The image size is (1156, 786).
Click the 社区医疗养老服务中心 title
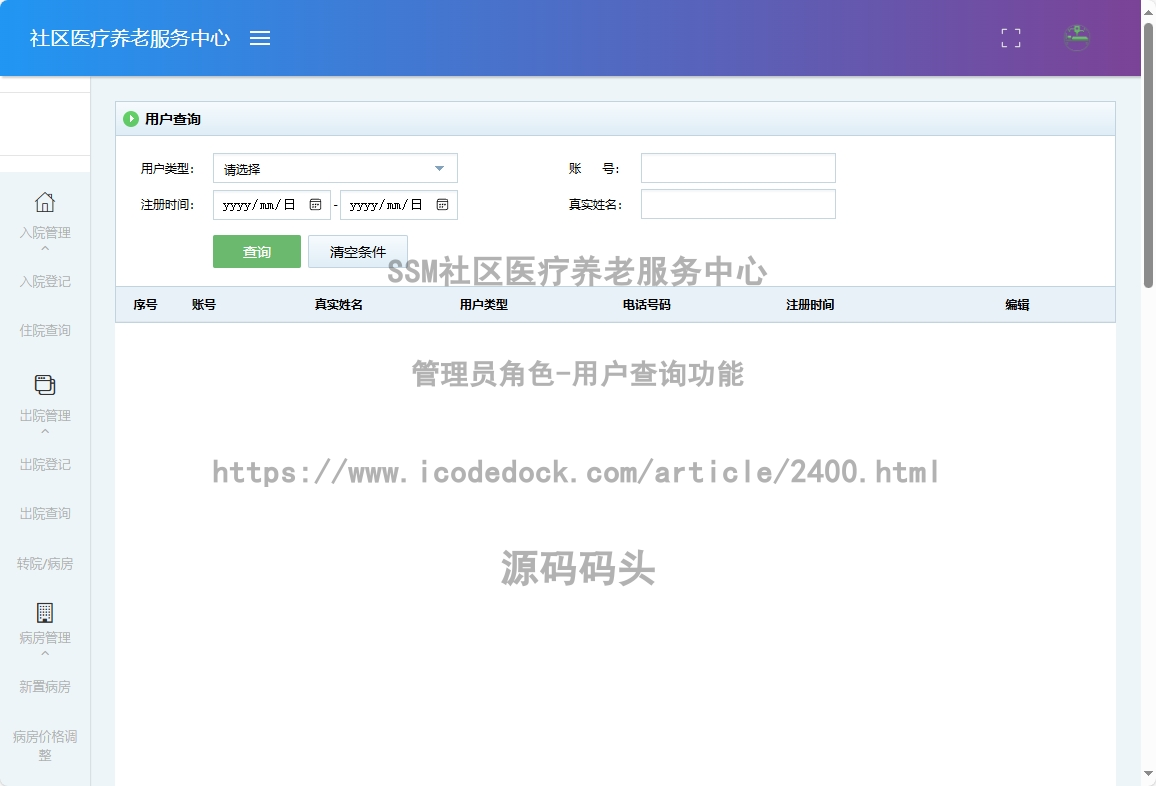(x=130, y=38)
